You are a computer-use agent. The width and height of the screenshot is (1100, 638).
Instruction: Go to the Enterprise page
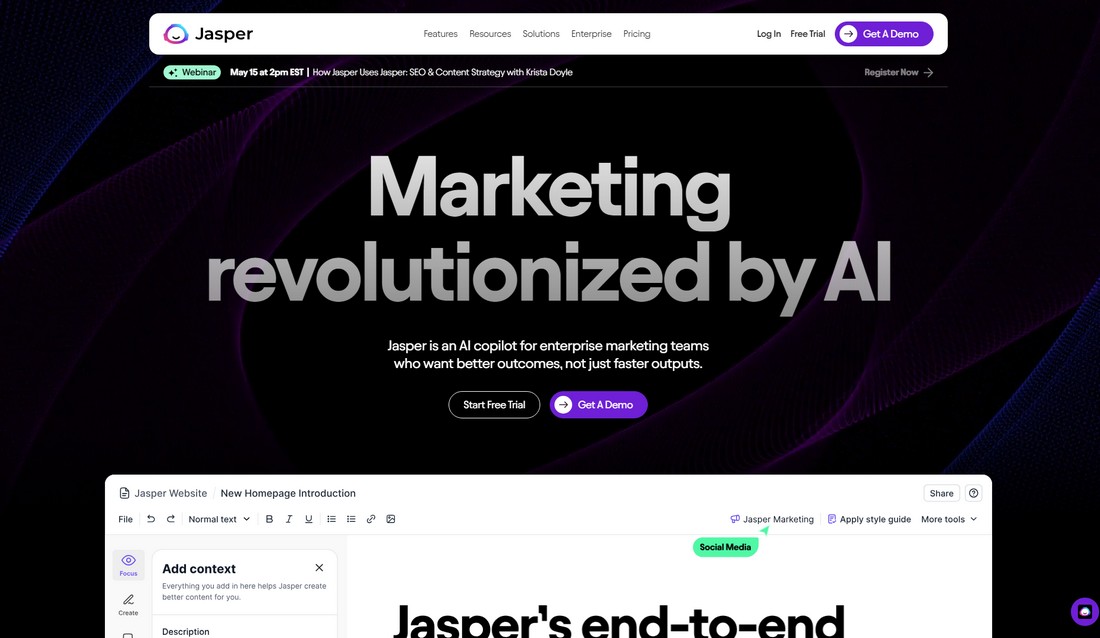pos(591,34)
